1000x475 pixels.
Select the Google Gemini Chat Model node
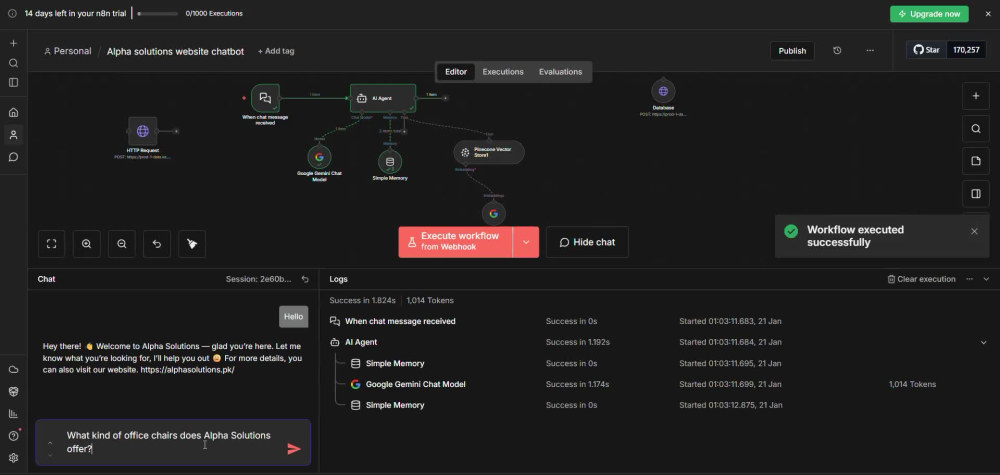320,157
